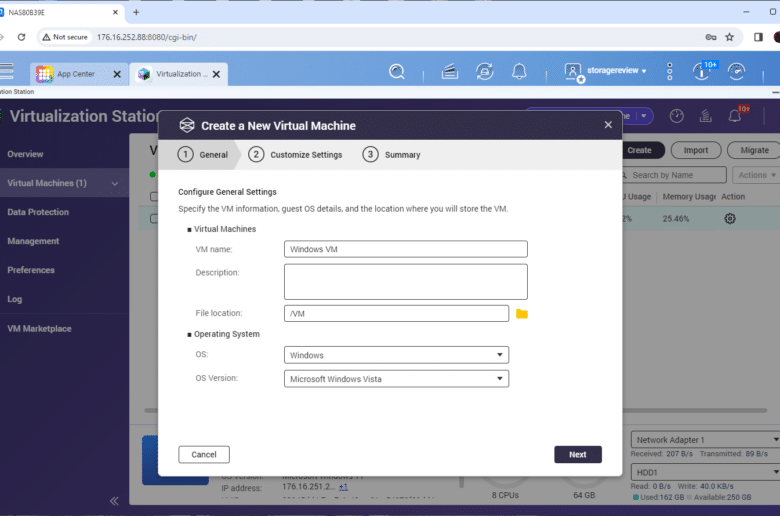The height and width of the screenshot is (516, 780).
Task: Expand Virtual Machines (1) sidebar chevron
Action: pyautogui.click(x=115, y=184)
